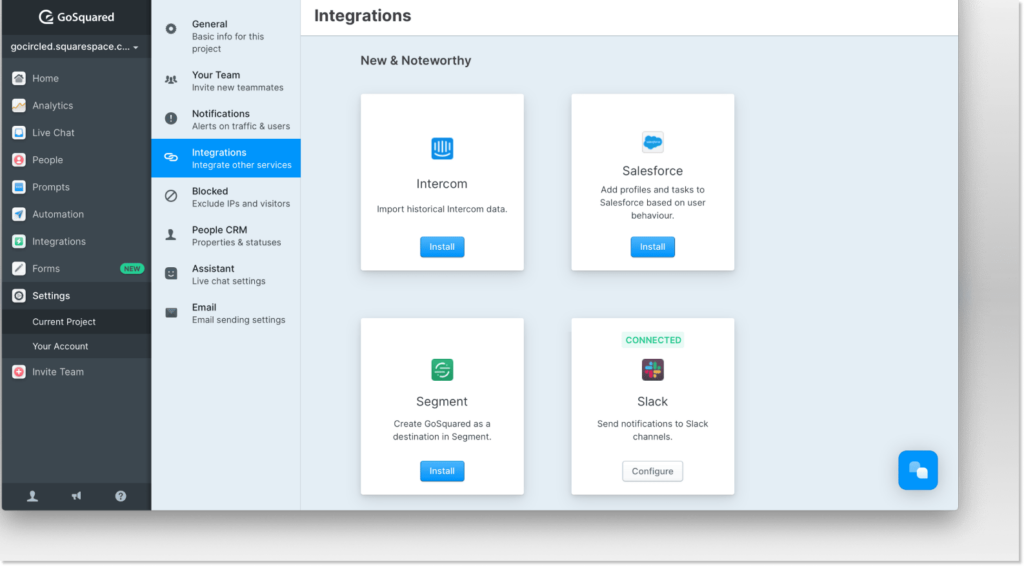
Task: Click the Blocked prohibition icon
Action: point(171,196)
